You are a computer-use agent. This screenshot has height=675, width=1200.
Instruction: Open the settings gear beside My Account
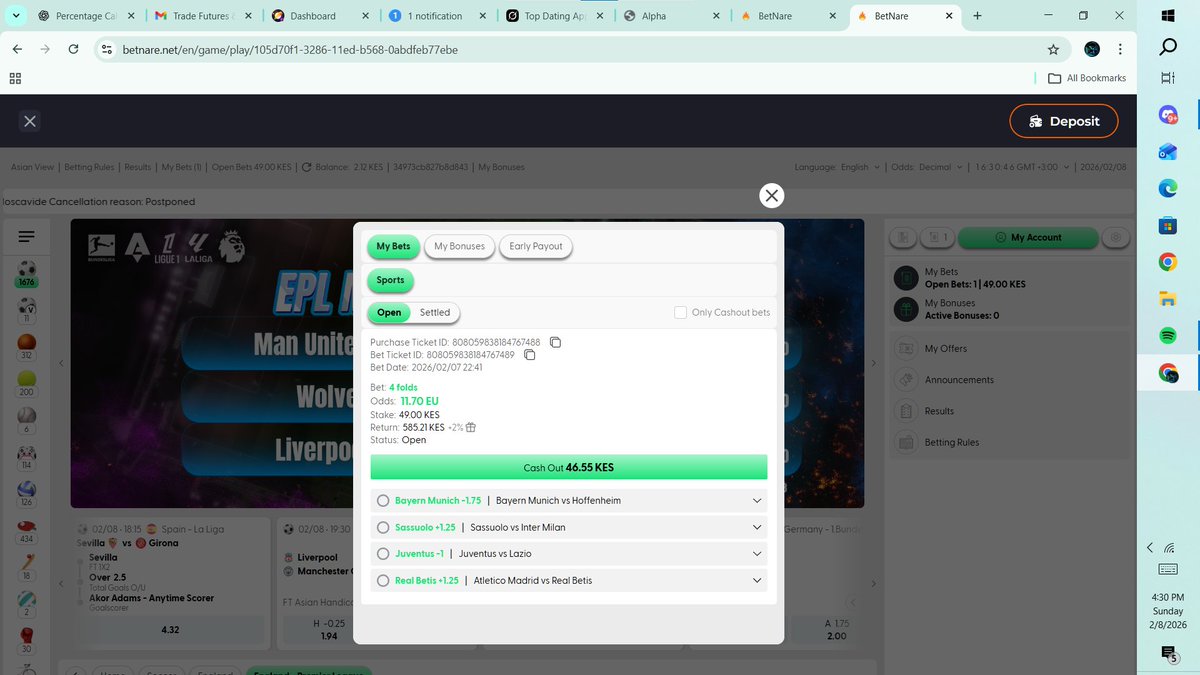click(x=1117, y=237)
